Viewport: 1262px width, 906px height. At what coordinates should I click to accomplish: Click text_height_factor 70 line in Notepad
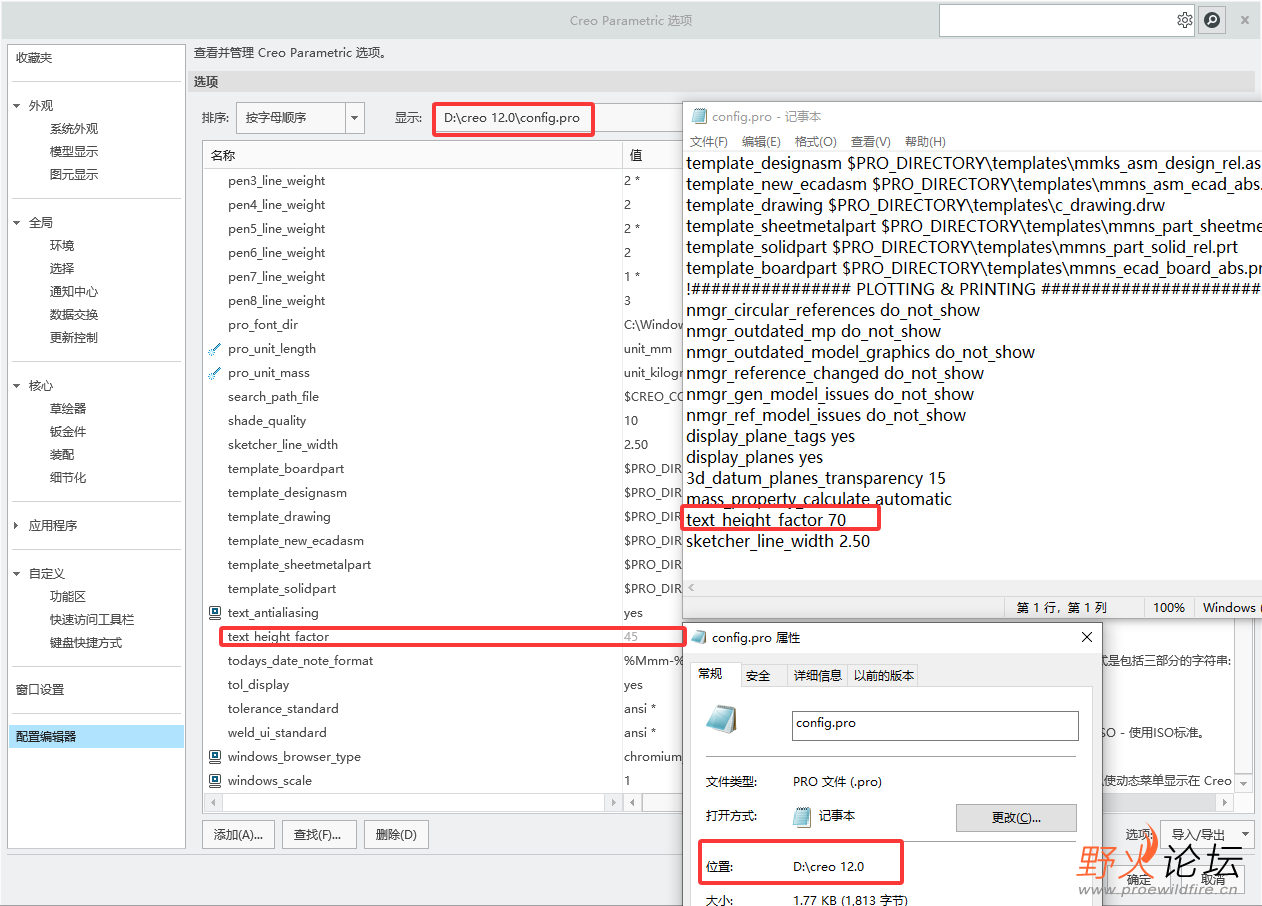(x=766, y=520)
